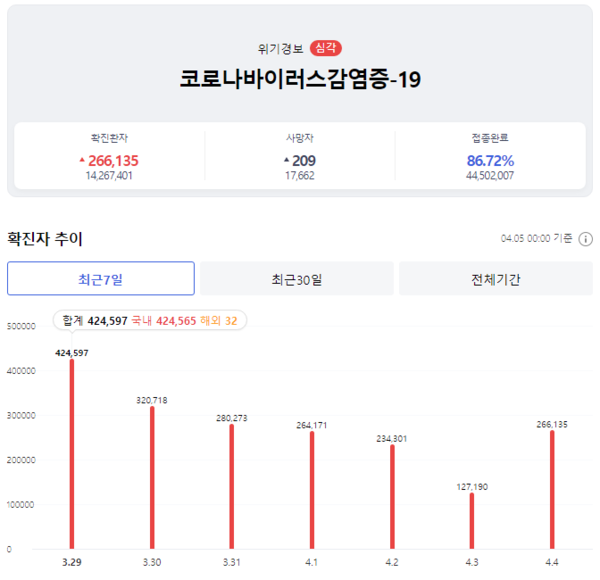Click the 127,190 bar label
This screenshot has height=580, width=600.
pyautogui.click(x=472, y=487)
